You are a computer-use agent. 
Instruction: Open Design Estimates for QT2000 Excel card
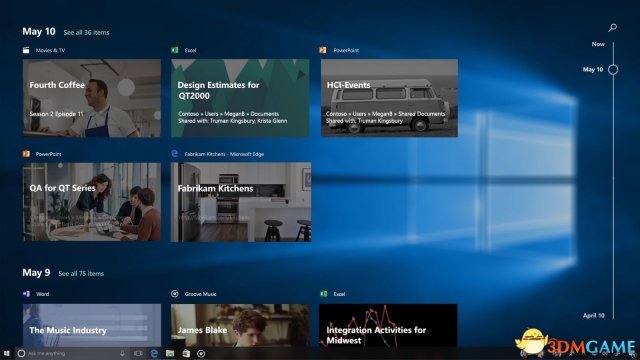click(x=240, y=98)
